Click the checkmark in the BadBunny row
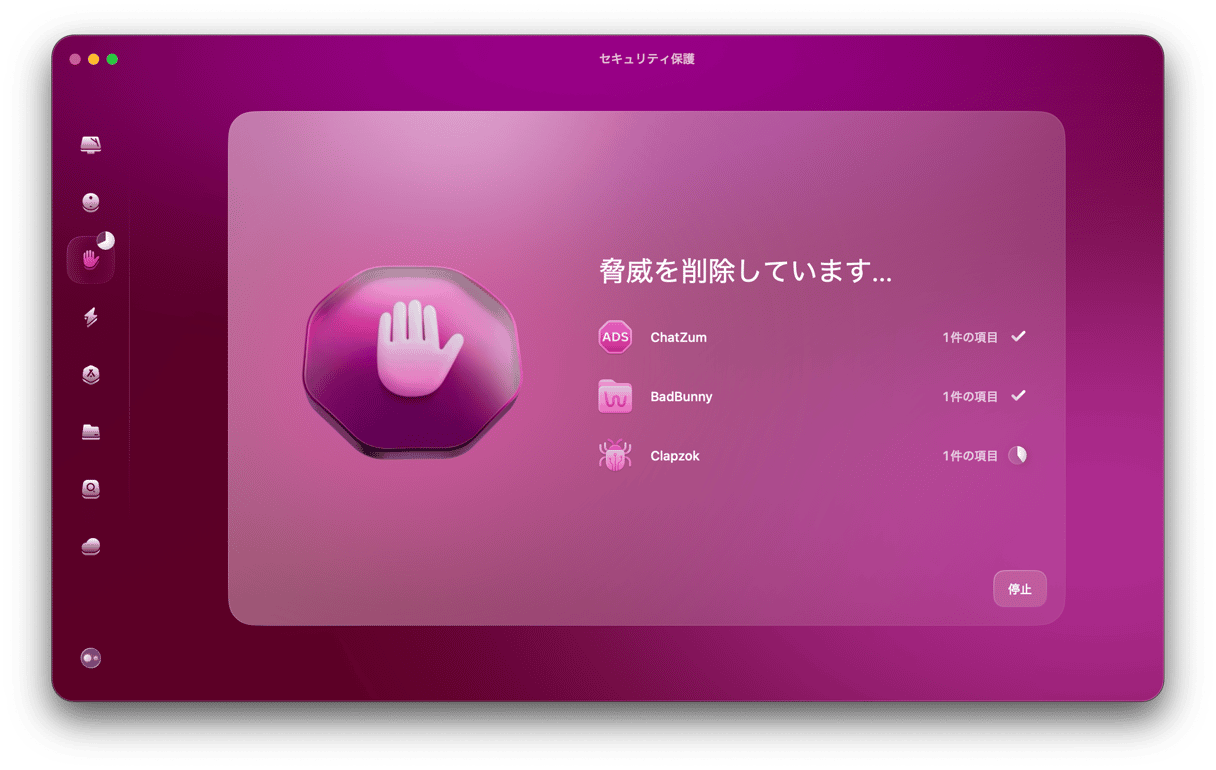This screenshot has width=1216, height=770. [x=1018, y=396]
